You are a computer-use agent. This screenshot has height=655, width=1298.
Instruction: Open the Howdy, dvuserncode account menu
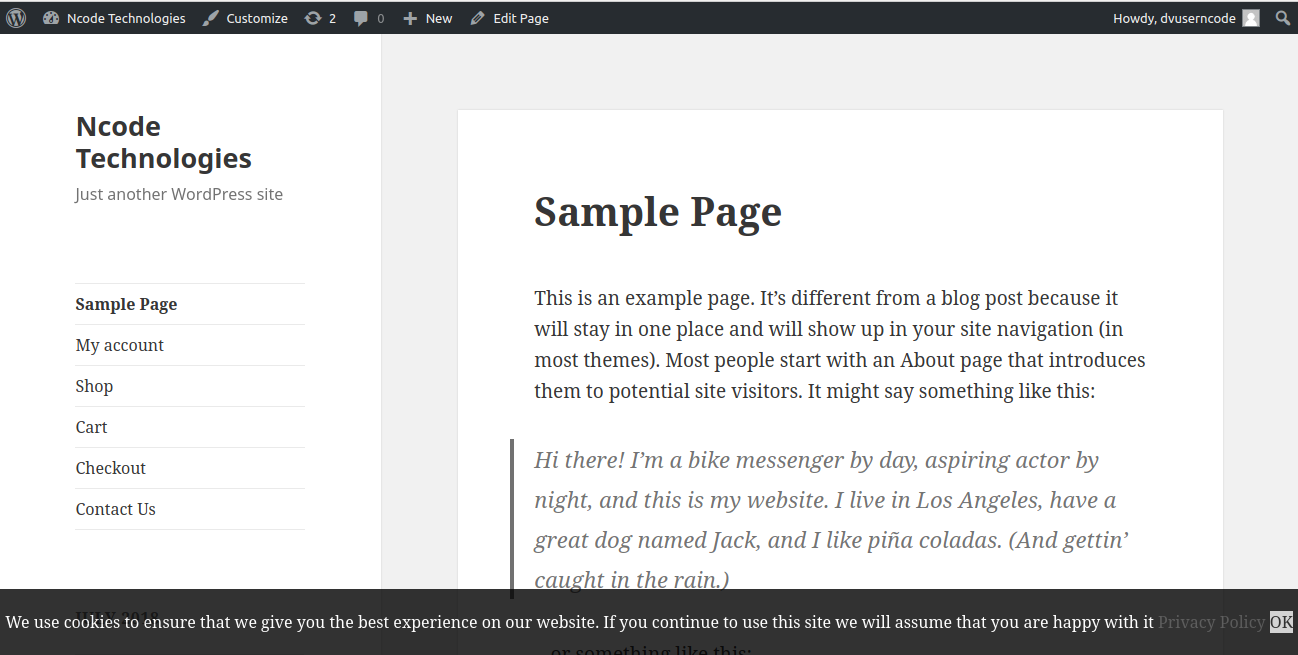coord(1174,18)
